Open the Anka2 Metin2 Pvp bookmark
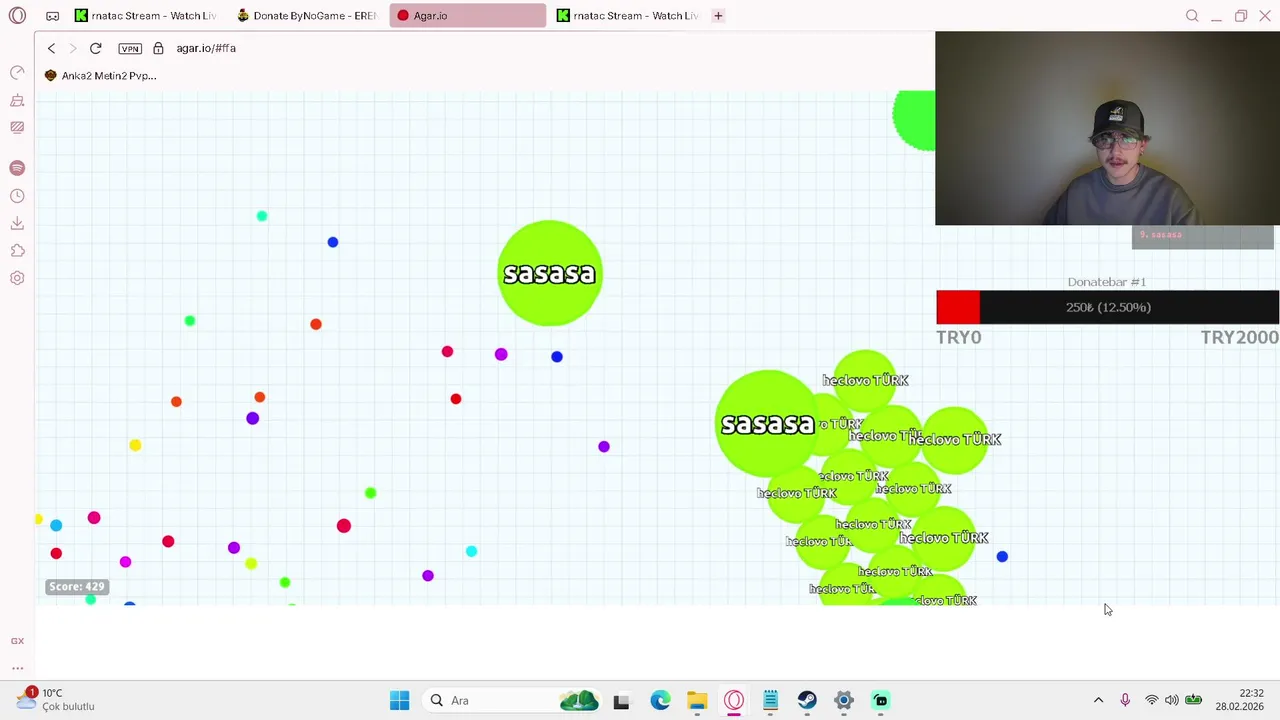1280x720 pixels. 101,76
